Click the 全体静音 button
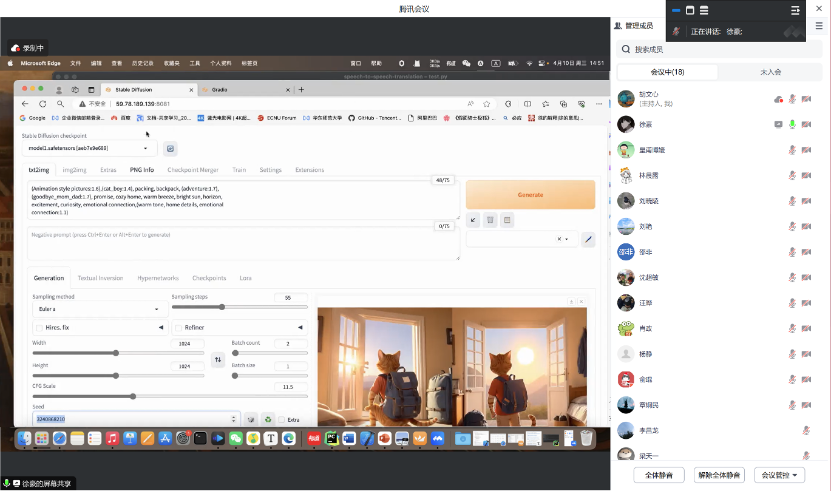Viewport: 832px width, 492px height. click(x=658, y=475)
